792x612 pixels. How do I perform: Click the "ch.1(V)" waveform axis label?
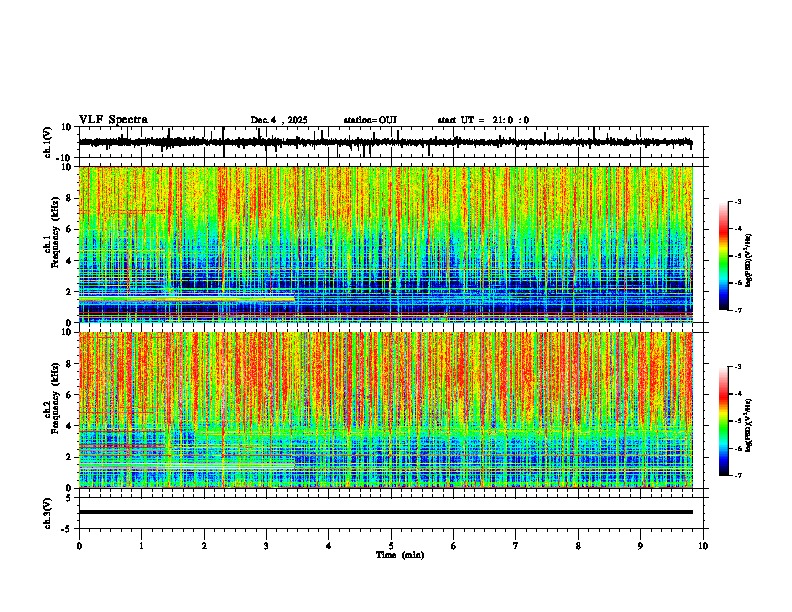48,142
